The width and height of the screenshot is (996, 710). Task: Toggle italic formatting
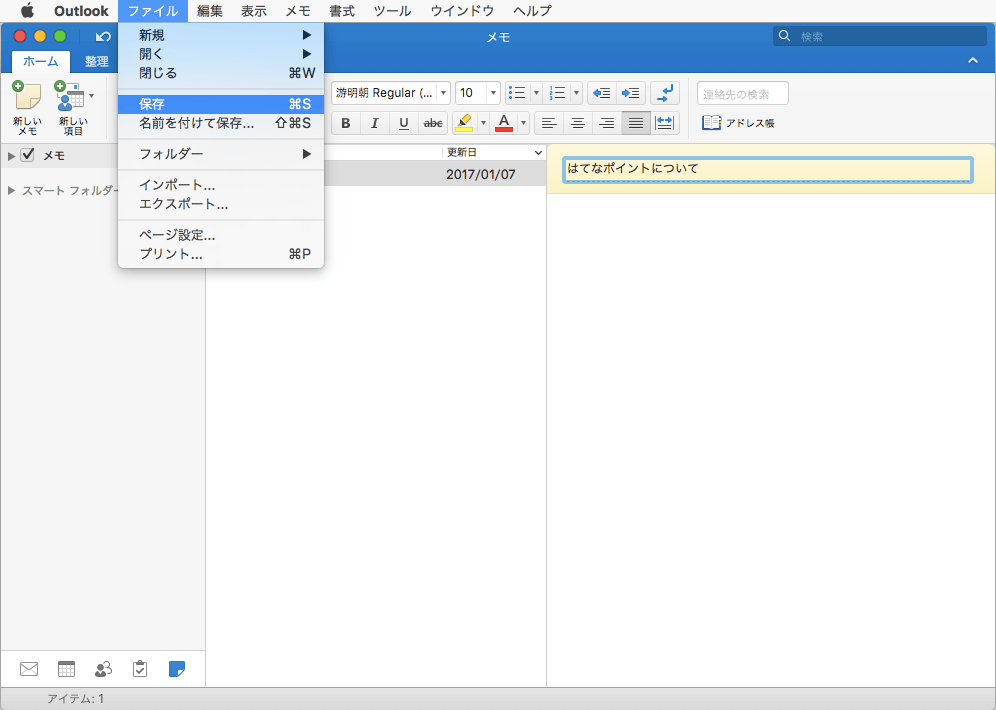click(x=375, y=123)
